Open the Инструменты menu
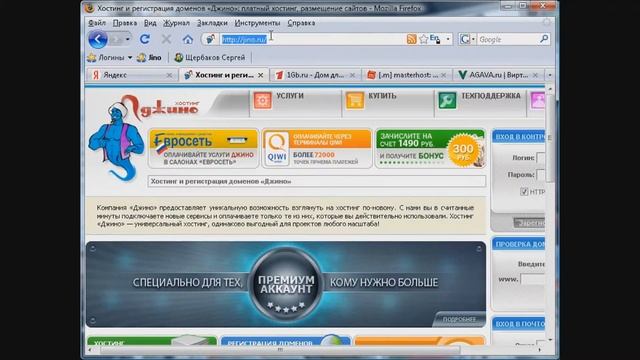The image size is (640, 360). (258, 23)
